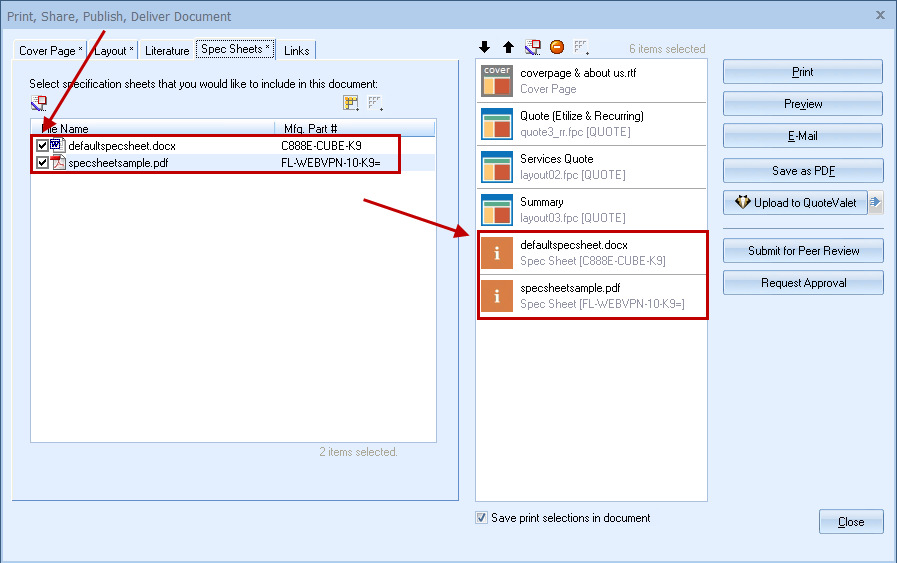Click the layout icon for Quote (Etilize & Recurring)
This screenshot has width=897, height=563.
497,124
